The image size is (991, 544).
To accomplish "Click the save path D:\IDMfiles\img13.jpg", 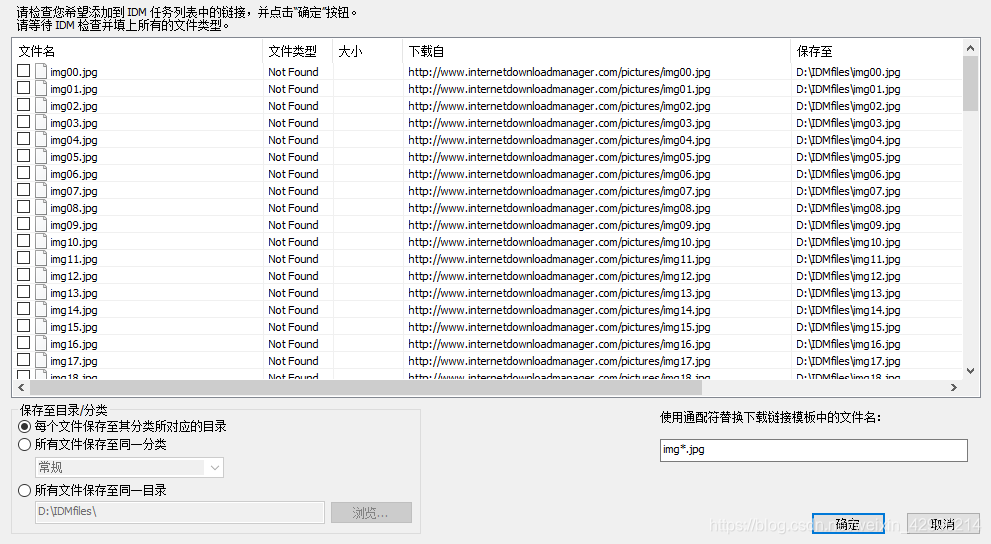I will [848, 293].
